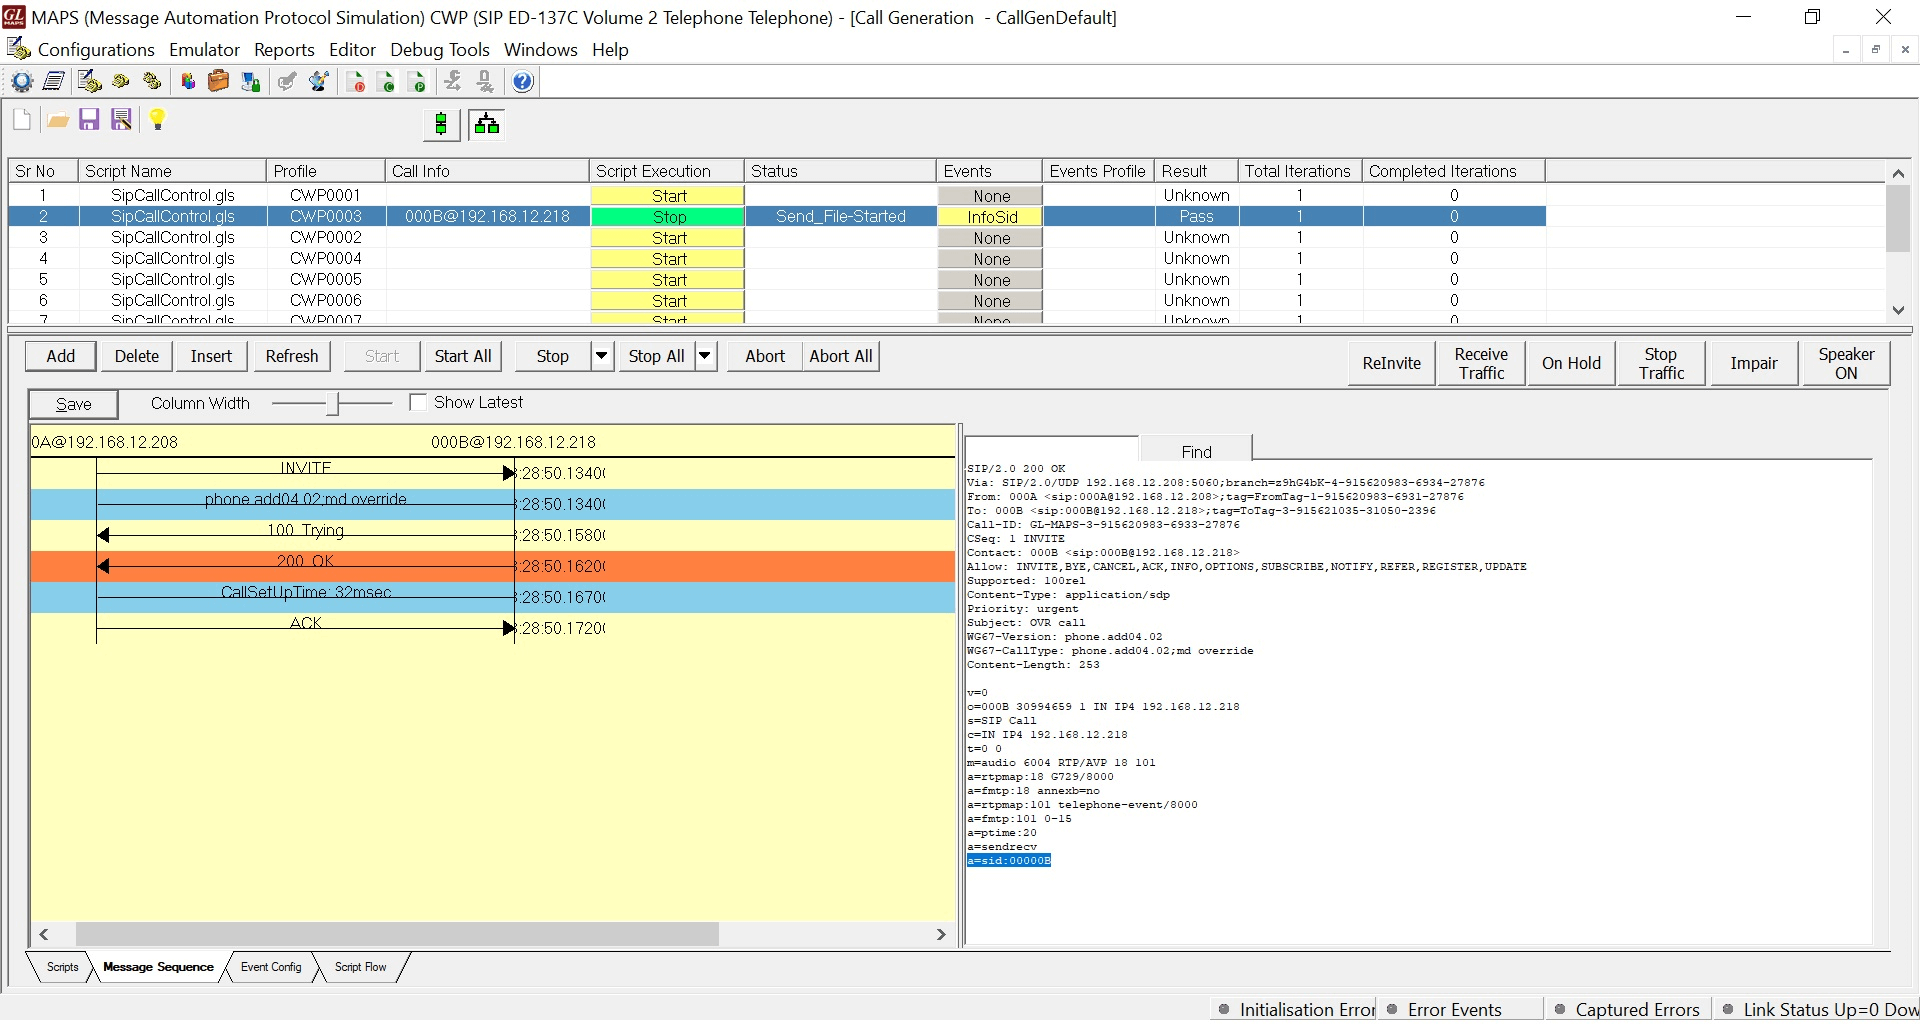Click the Save button near Column Width

click(x=73, y=404)
